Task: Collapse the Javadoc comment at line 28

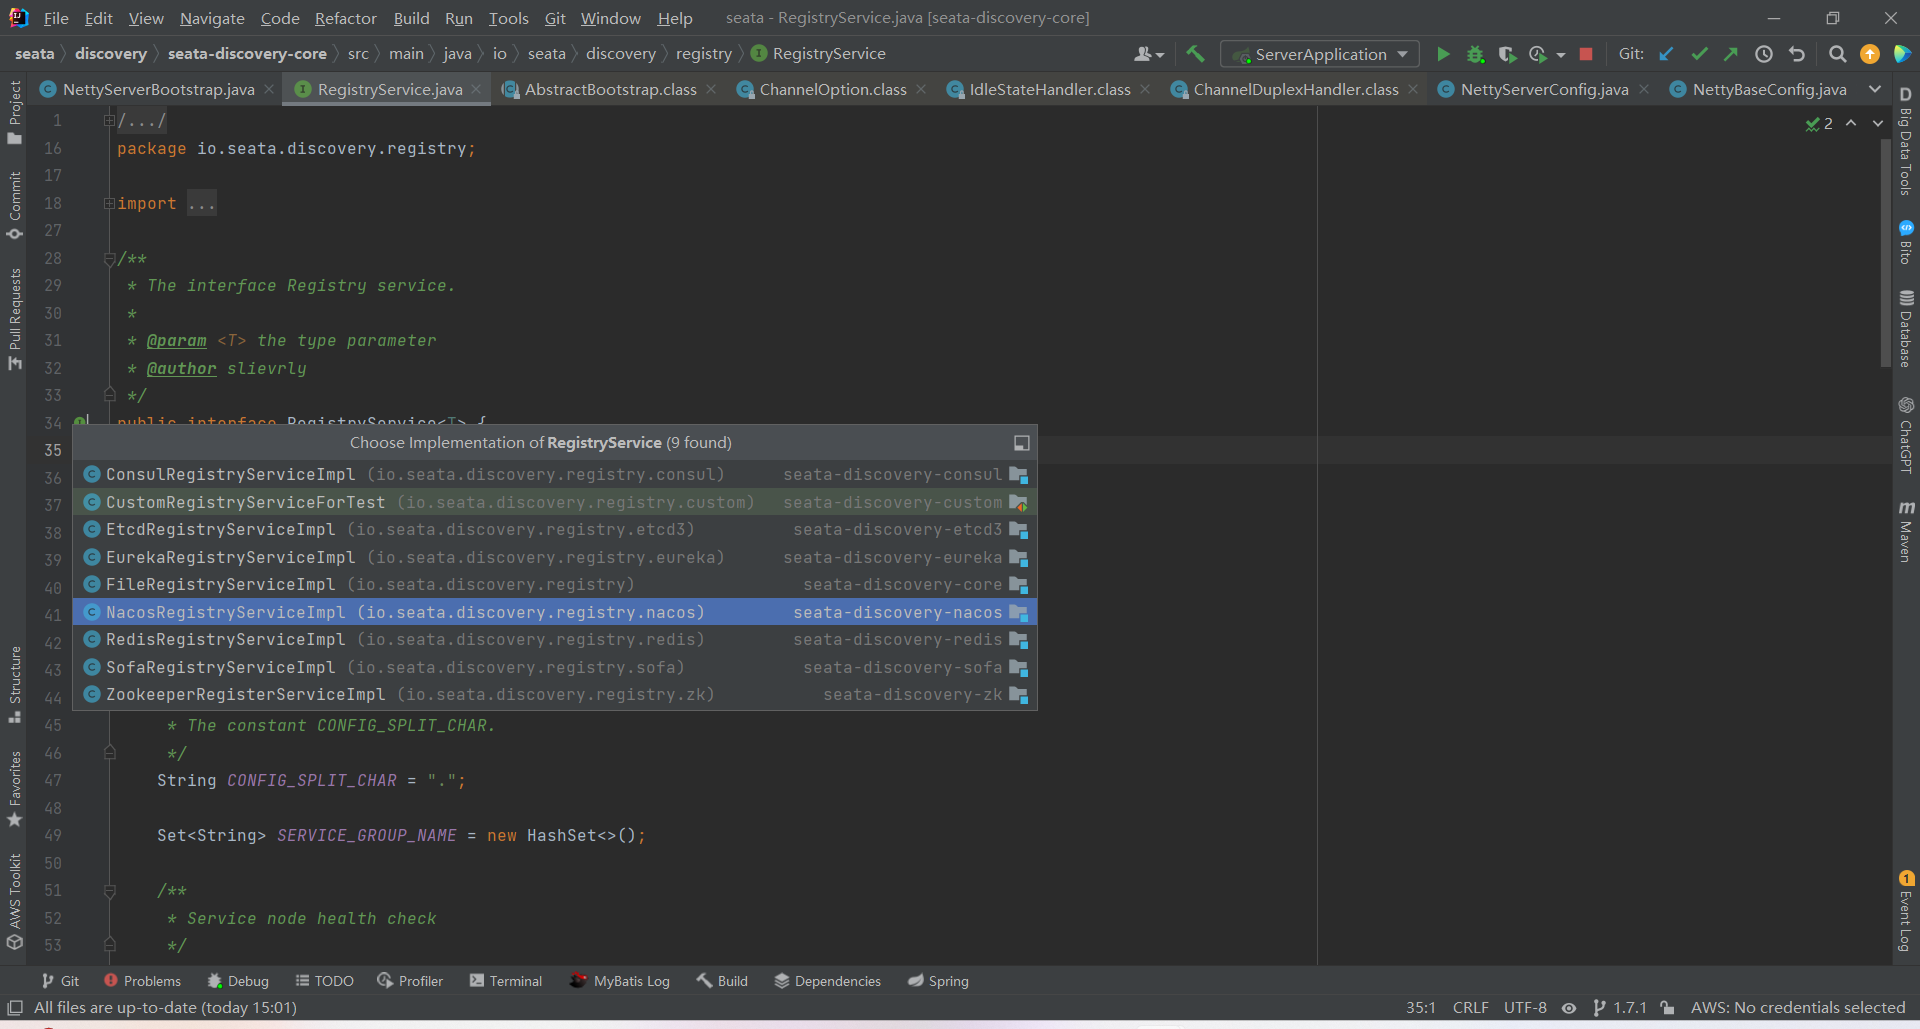Action: coord(109,259)
